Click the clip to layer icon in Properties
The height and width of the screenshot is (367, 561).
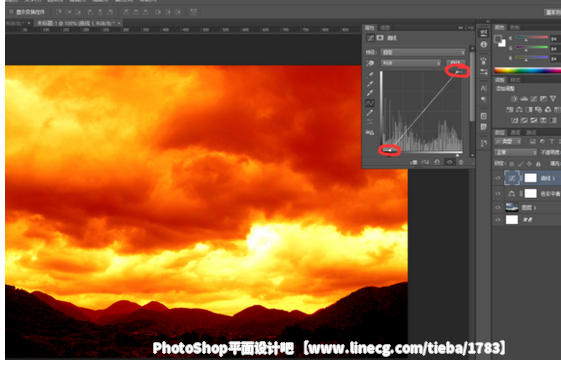[414, 162]
